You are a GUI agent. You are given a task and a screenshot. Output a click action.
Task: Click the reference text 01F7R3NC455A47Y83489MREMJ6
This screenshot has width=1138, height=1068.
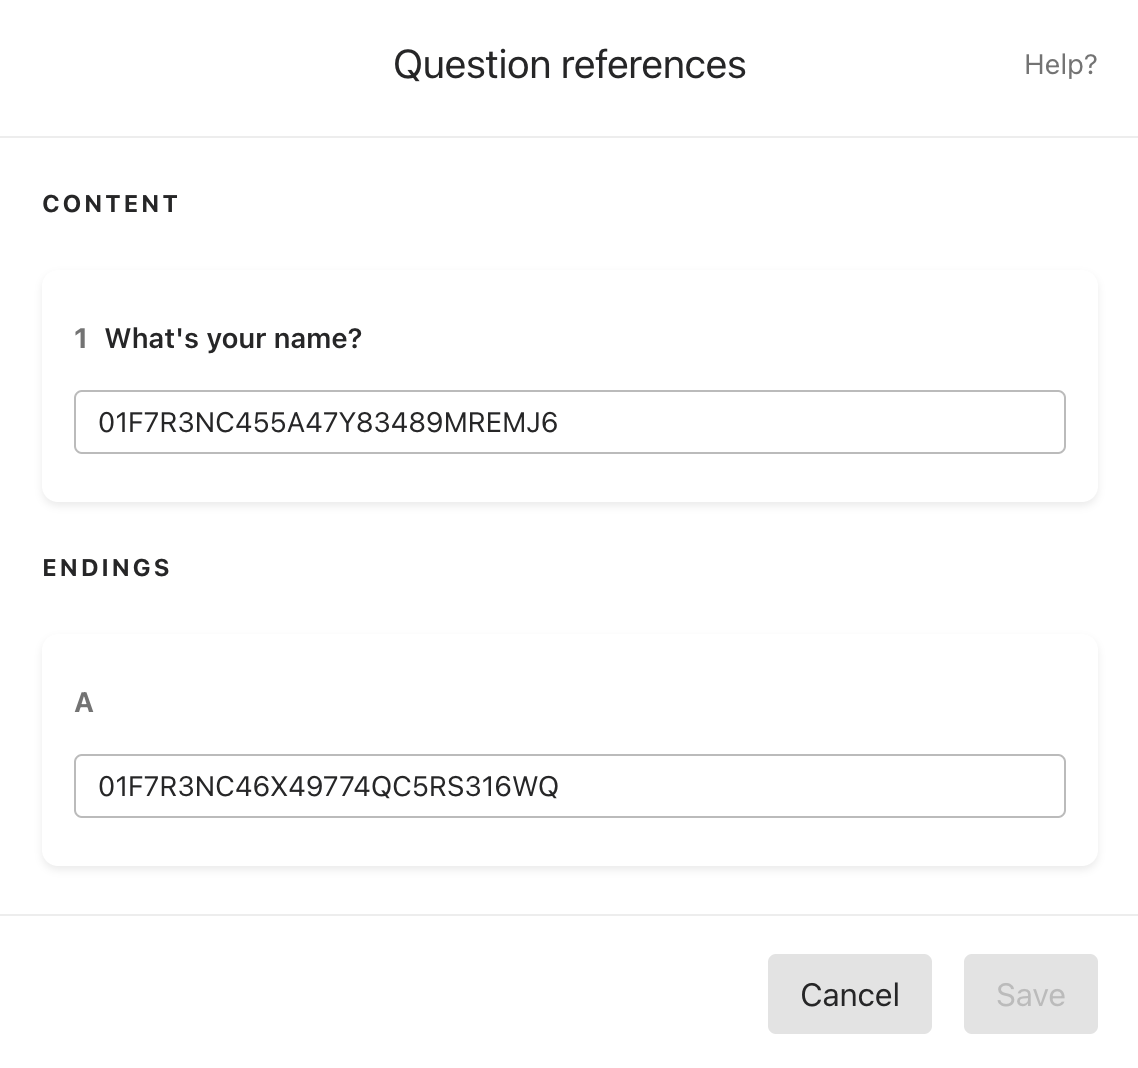pos(328,422)
